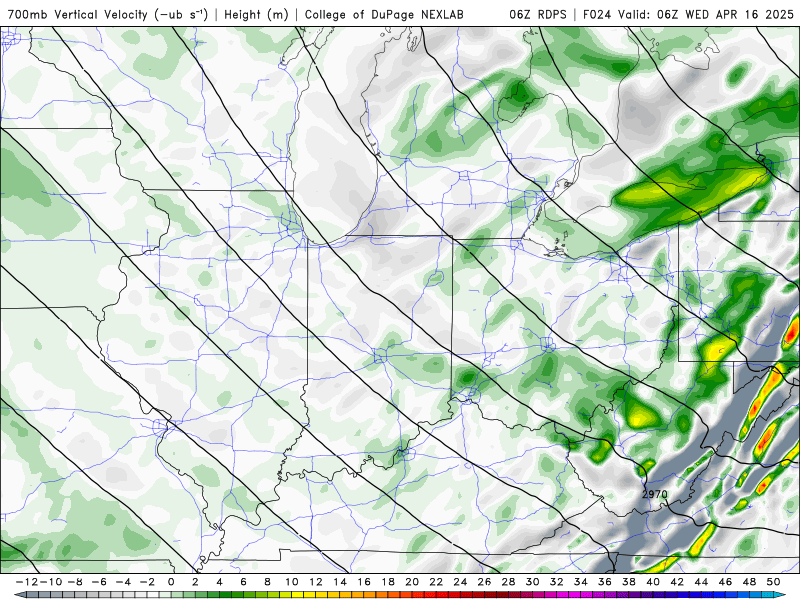Click the '2970' height contour label
800x600 pixels.
655,494
